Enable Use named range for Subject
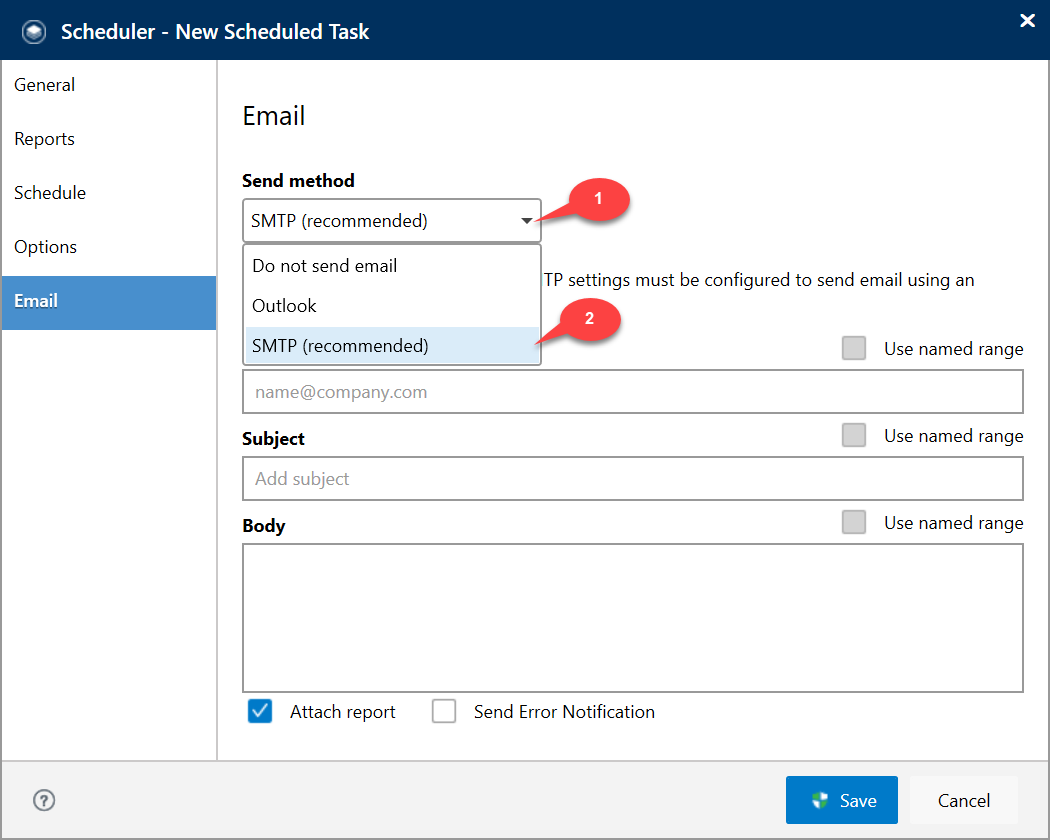Image resolution: width=1050 pixels, height=840 pixels. [854, 435]
